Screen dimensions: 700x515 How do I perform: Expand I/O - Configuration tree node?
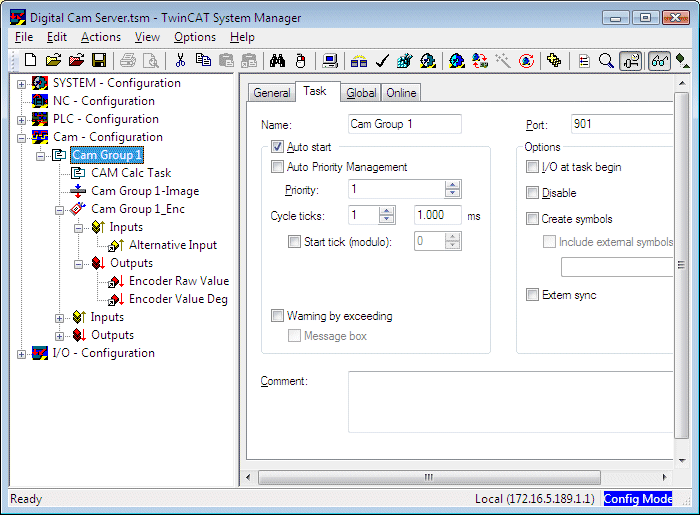21,354
